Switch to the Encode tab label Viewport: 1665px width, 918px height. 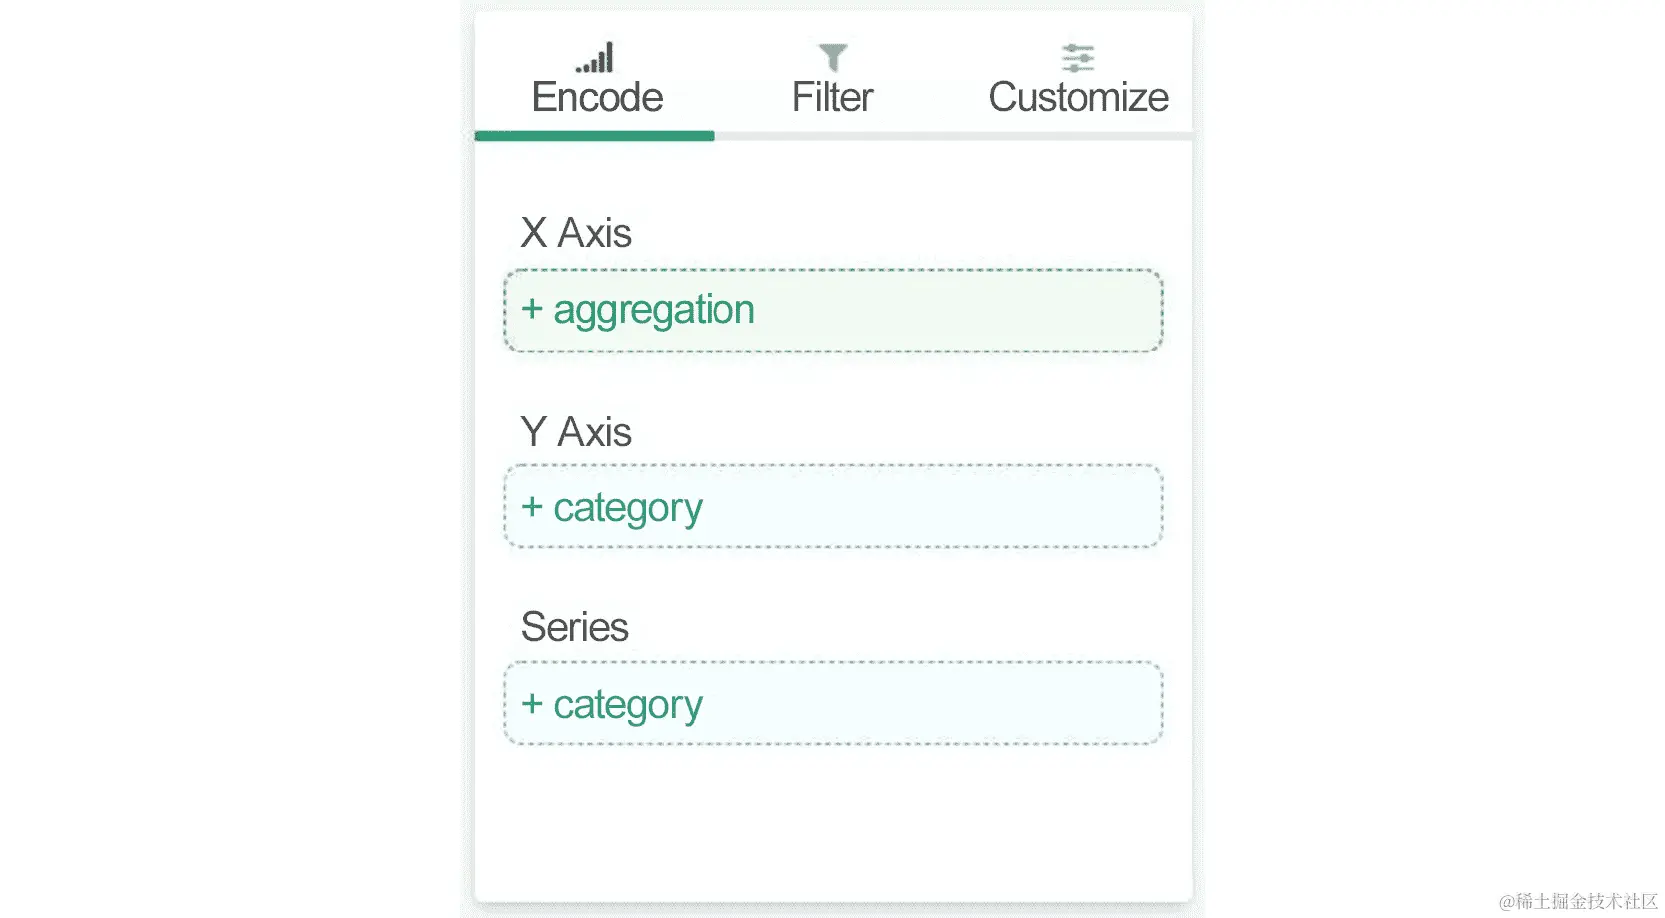click(597, 98)
